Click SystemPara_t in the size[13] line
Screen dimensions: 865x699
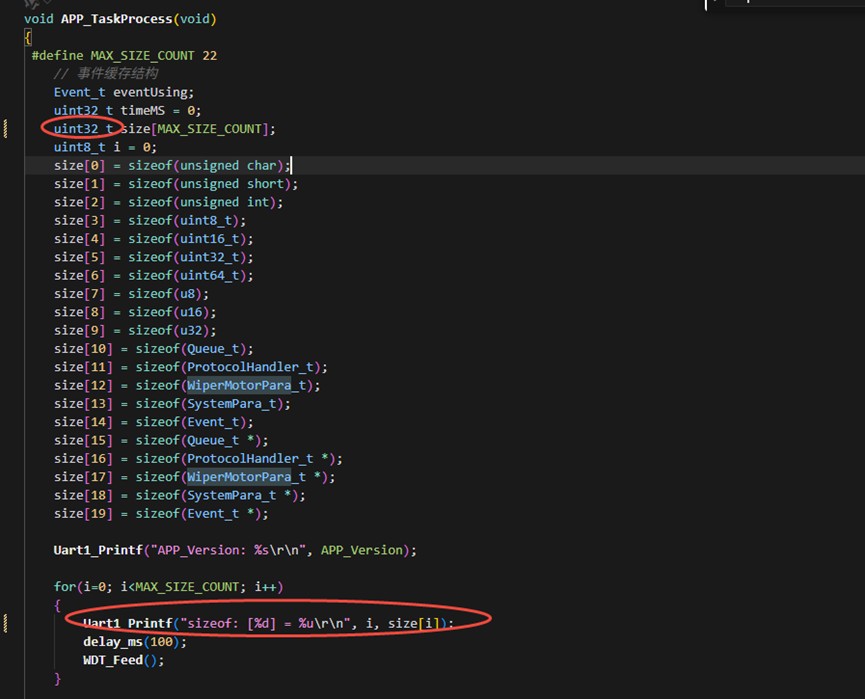pos(232,404)
